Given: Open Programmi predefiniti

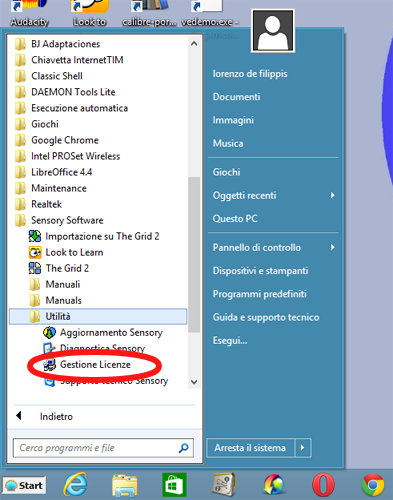Looking at the screenshot, I should tap(260, 294).
